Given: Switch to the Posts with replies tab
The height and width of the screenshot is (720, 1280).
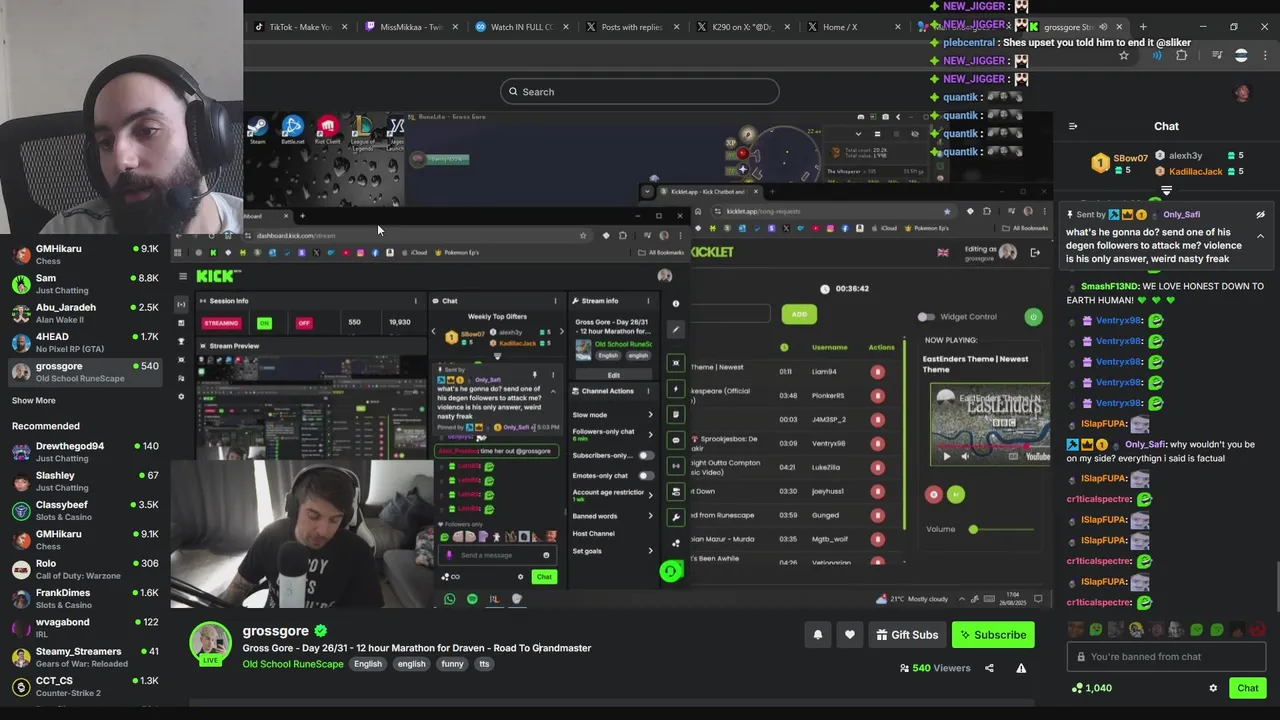Looking at the screenshot, I should tap(631, 27).
